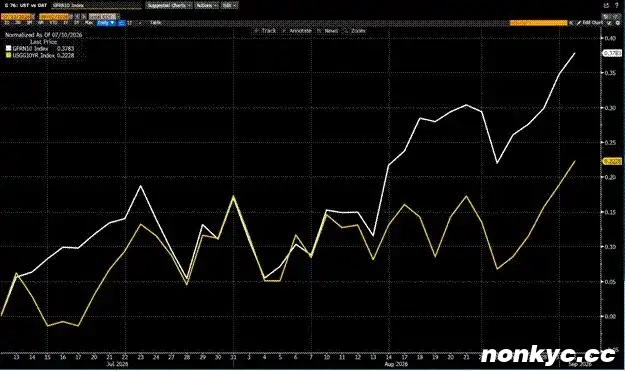The image size is (625, 371).
Task: Click the GFRN10 Index security input field
Action: pyautogui.click(x=96, y=6)
